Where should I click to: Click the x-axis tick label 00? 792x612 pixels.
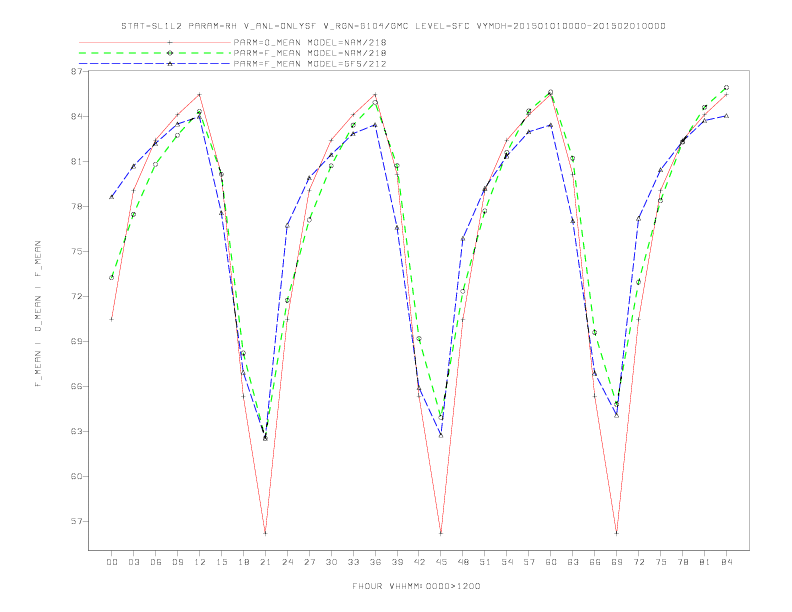[x=112, y=562]
